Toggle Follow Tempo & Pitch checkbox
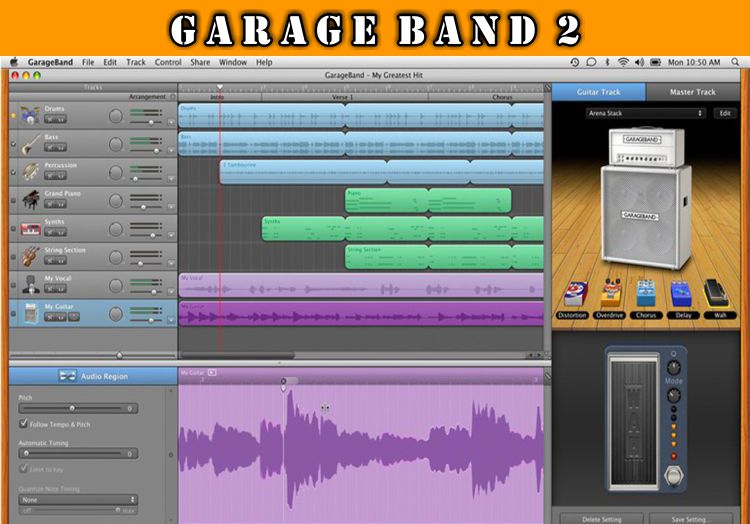750x524 pixels. pos(23,424)
